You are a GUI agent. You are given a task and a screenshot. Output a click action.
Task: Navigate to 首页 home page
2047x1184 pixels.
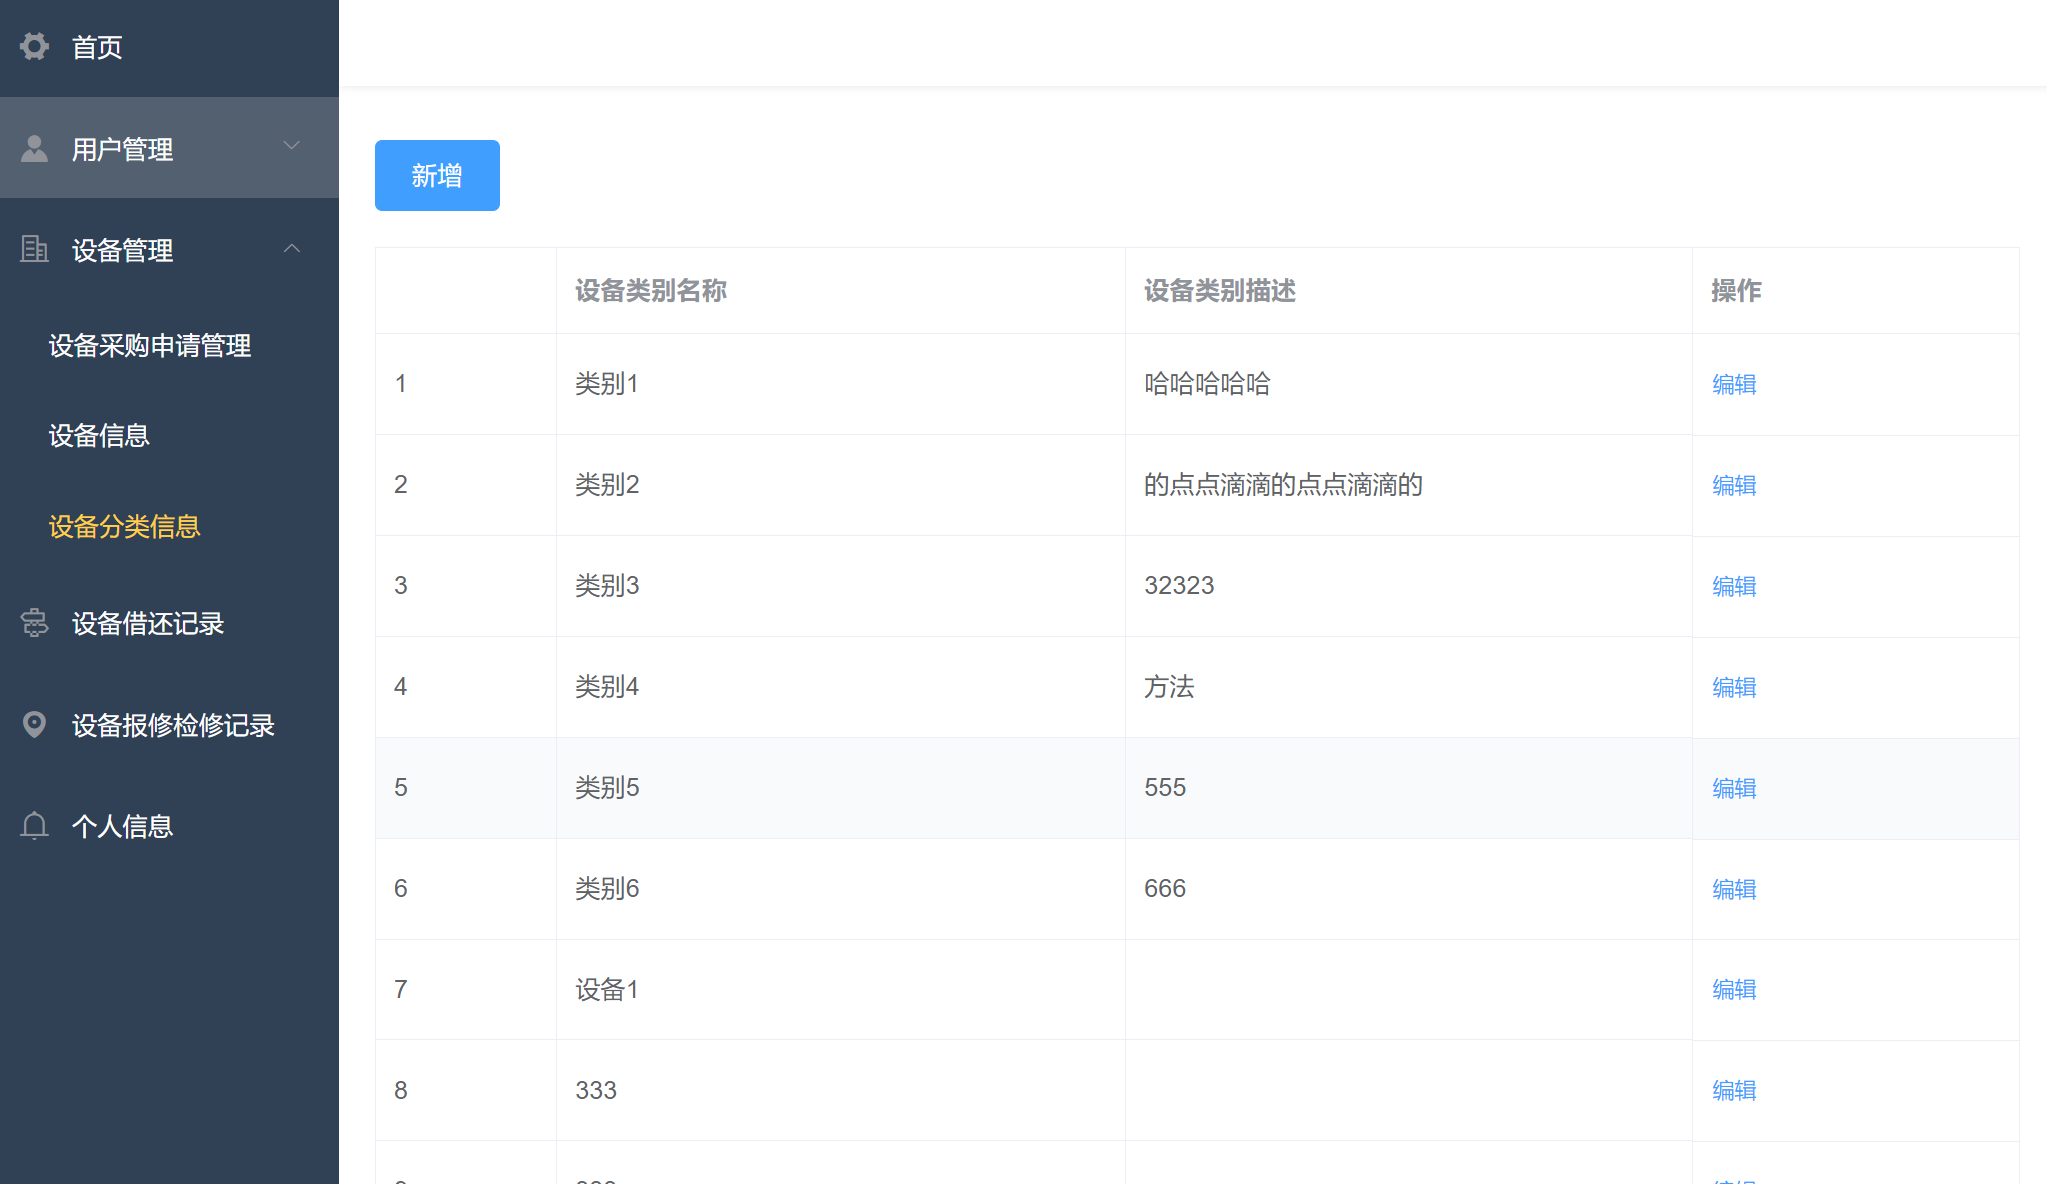96,46
